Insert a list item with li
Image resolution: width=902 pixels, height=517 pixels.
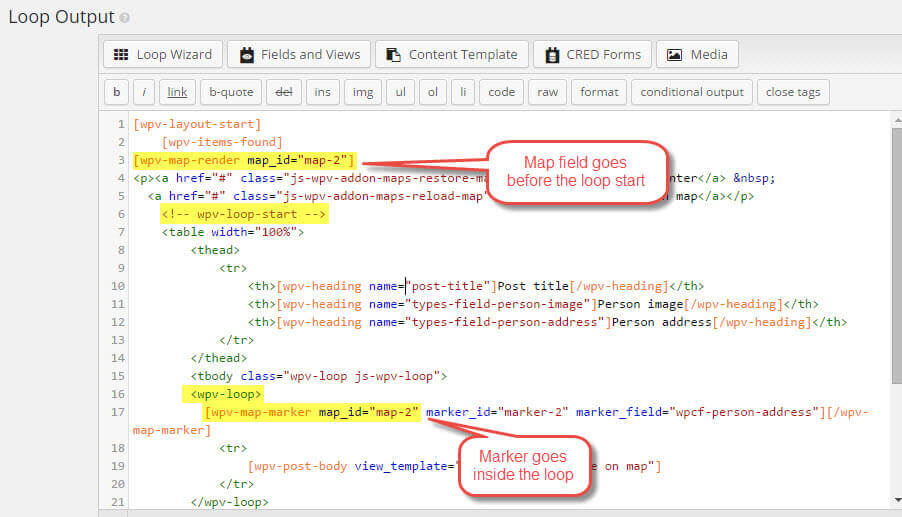click(x=463, y=92)
